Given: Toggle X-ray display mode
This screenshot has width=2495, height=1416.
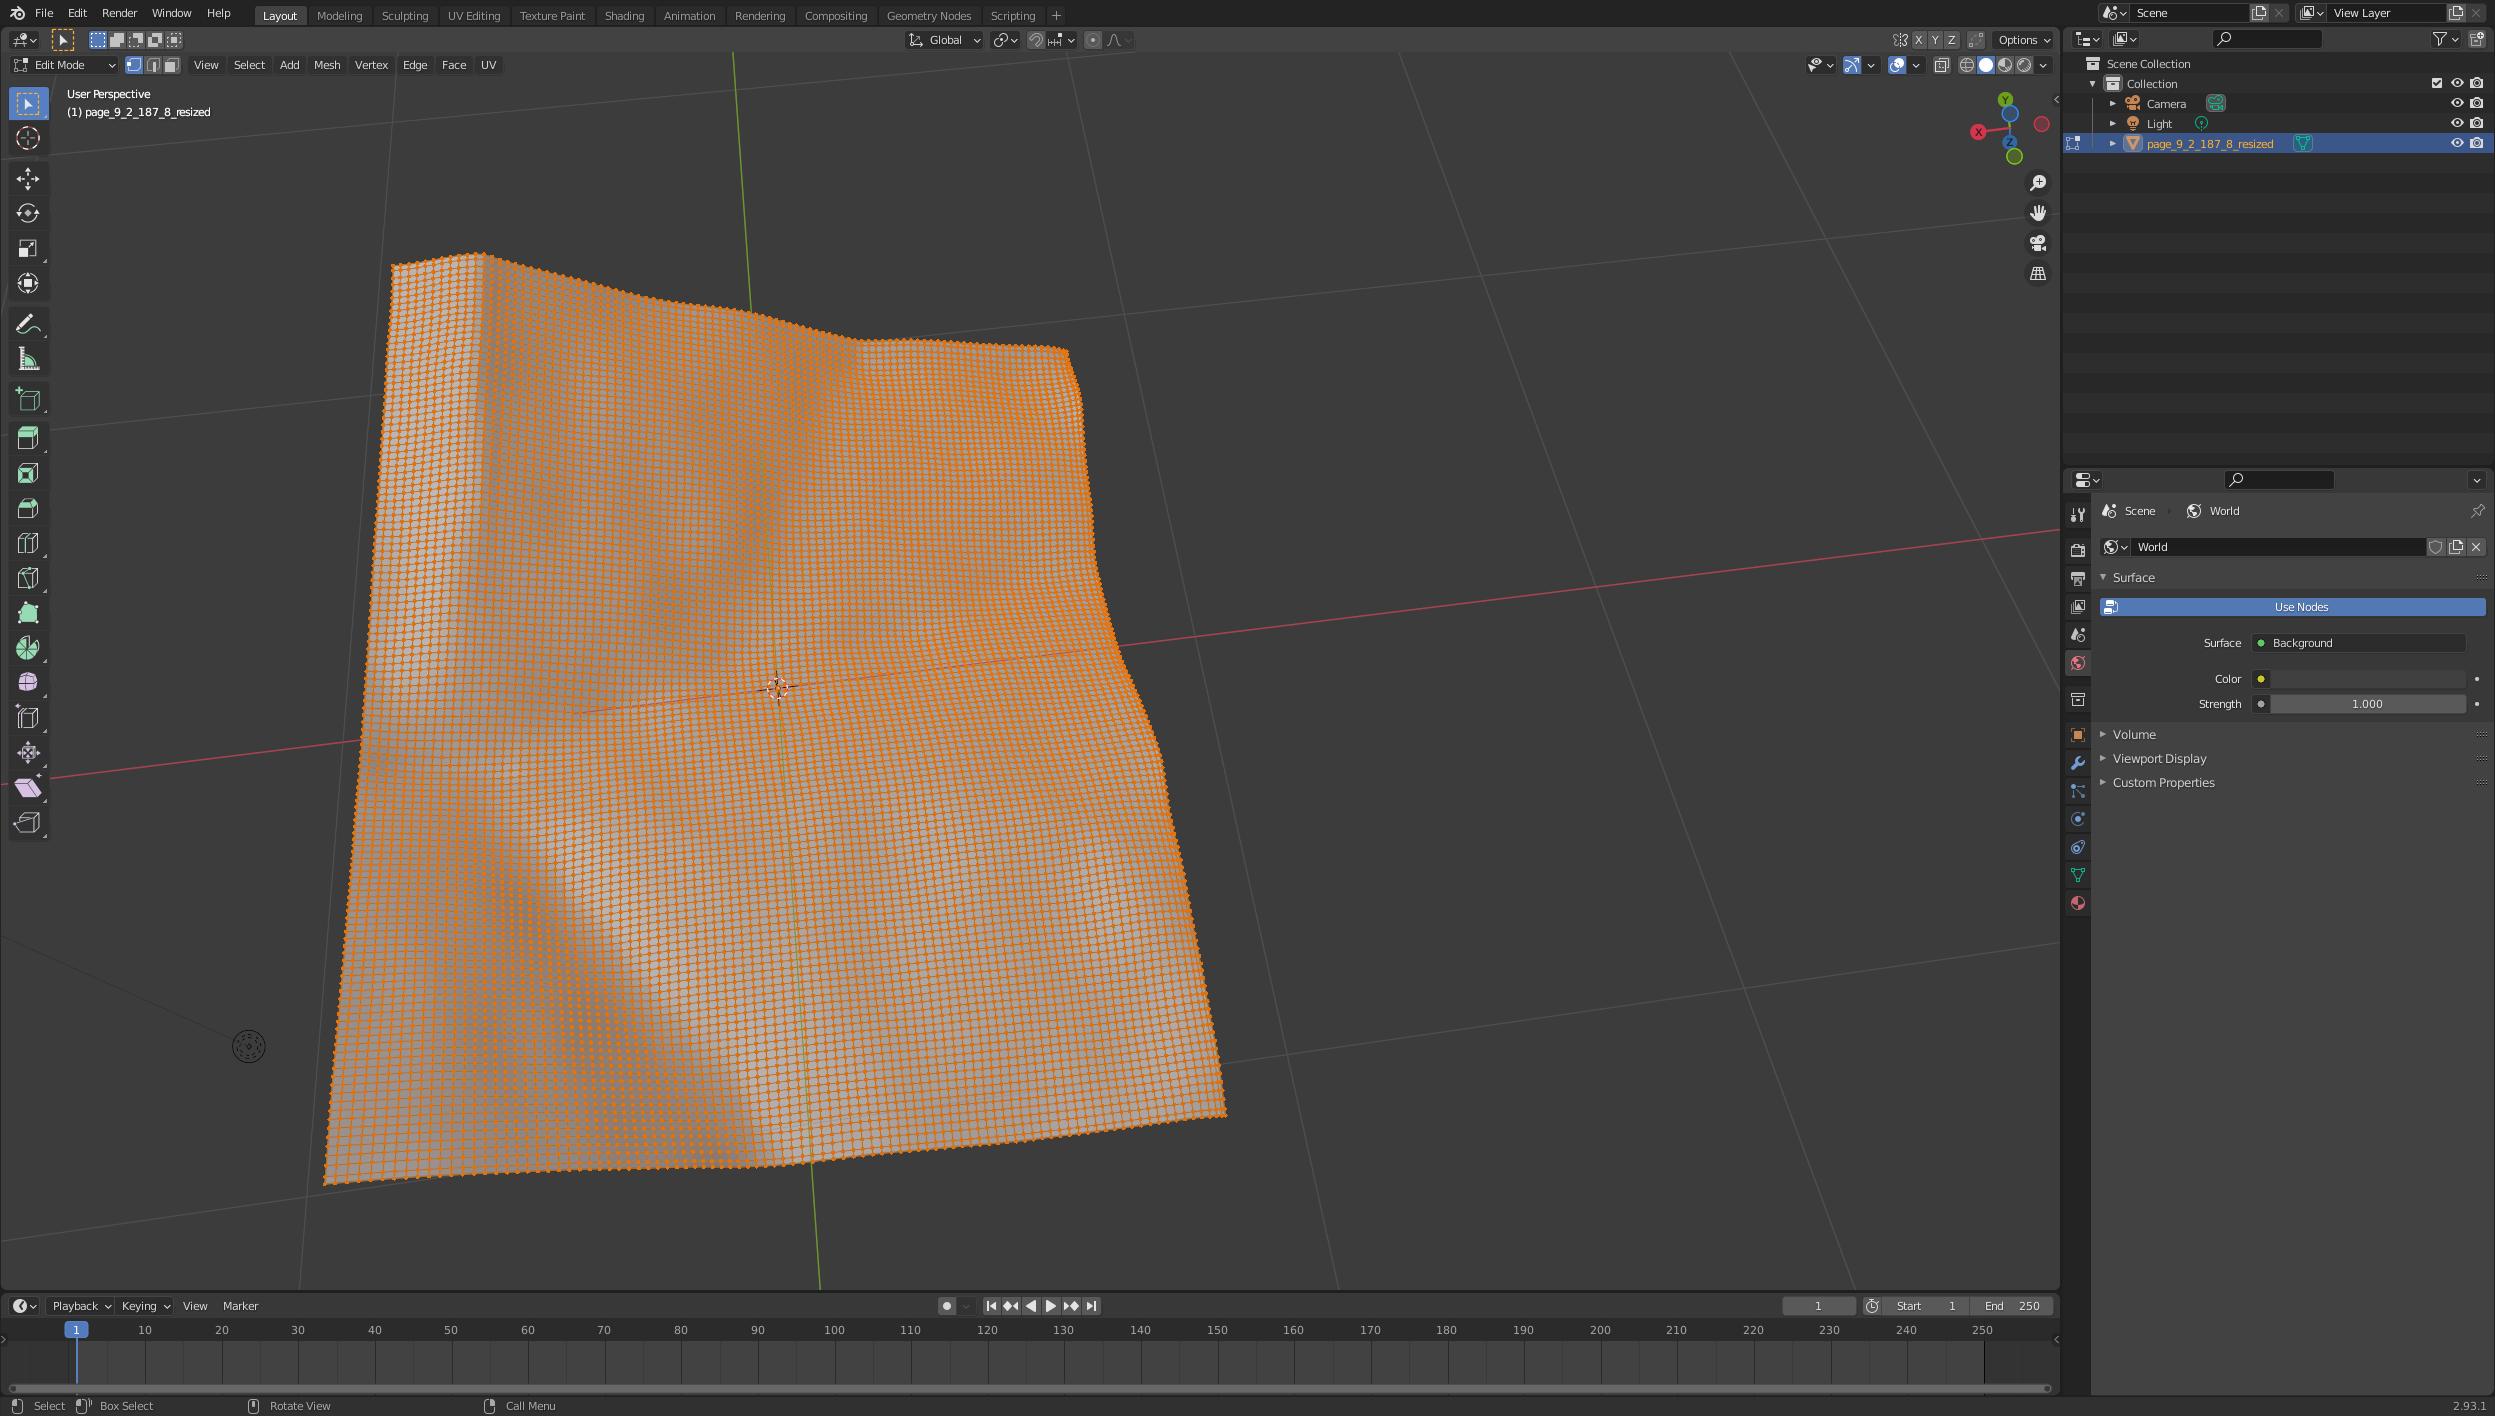Looking at the screenshot, I should tap(1941, 65).
